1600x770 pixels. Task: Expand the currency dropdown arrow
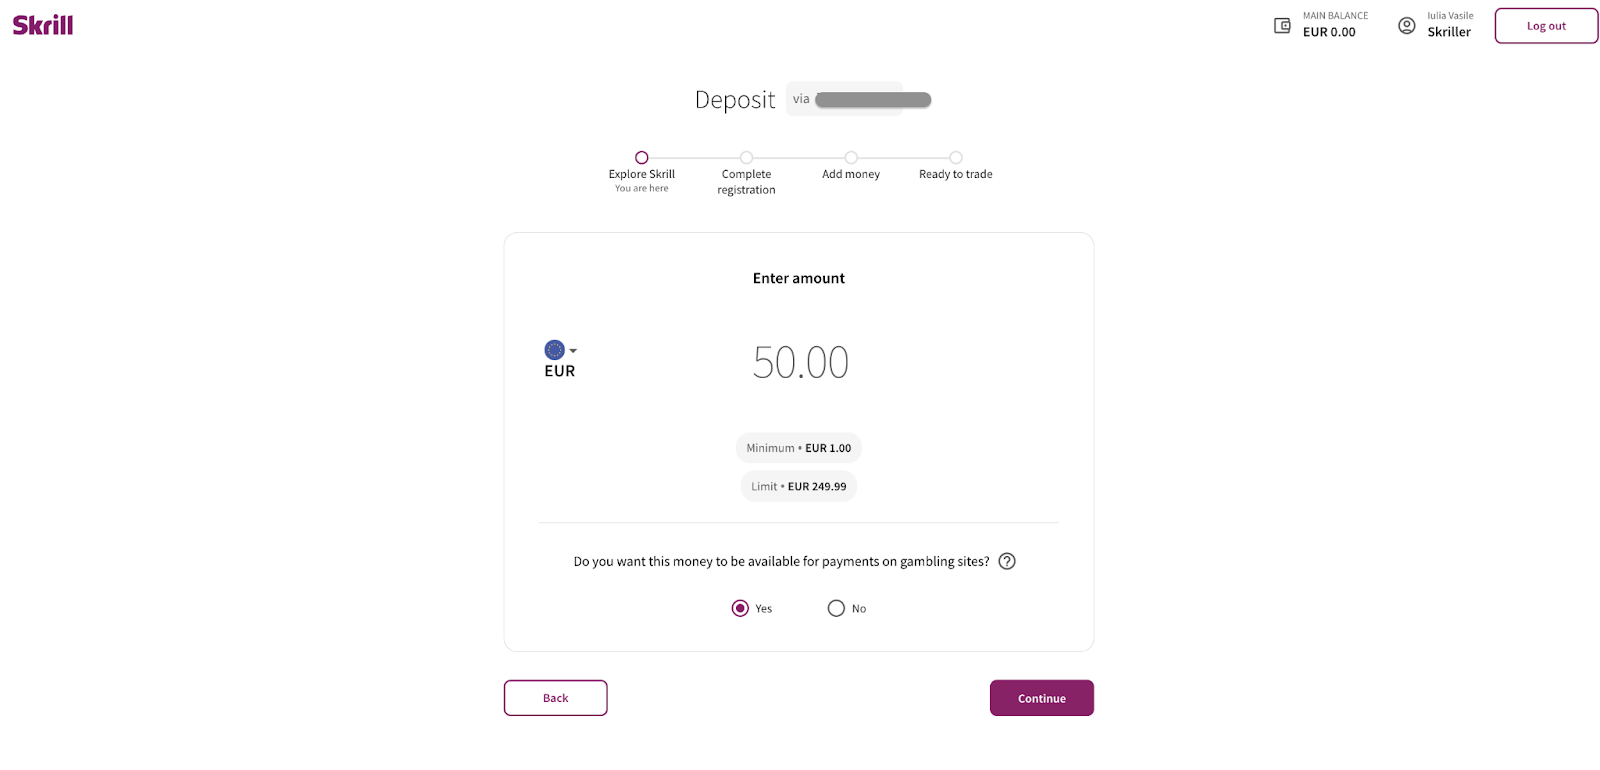(x=573, y=351)
